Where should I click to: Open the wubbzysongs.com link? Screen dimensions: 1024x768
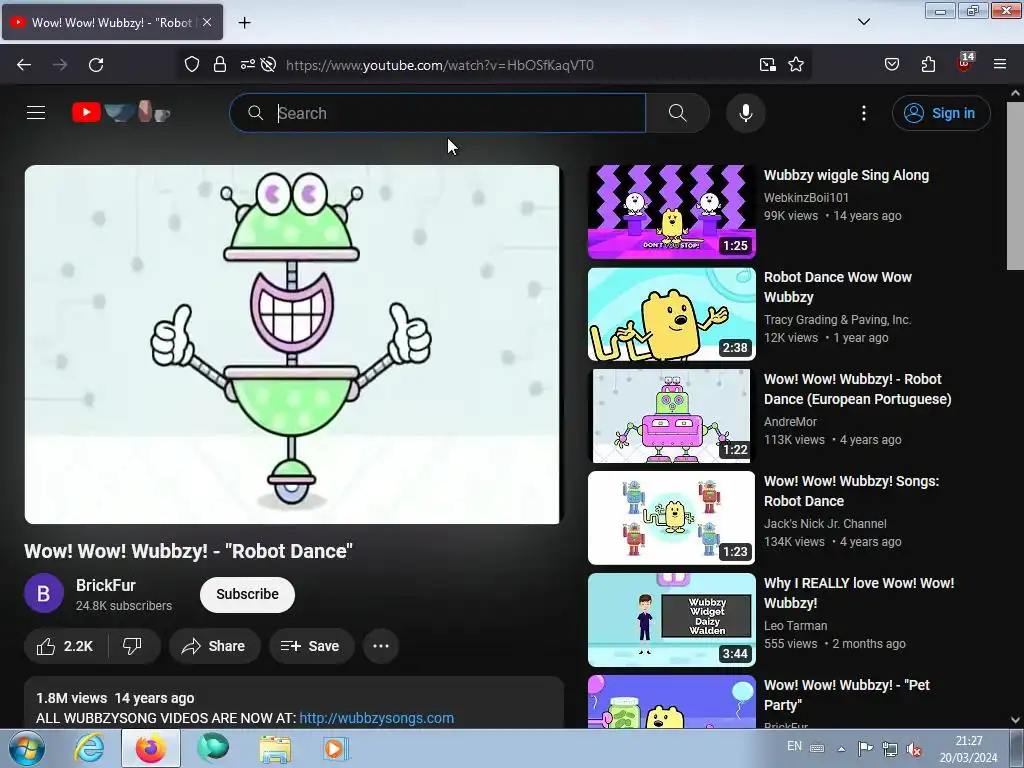pyautogui.click(x=376, y=718)
